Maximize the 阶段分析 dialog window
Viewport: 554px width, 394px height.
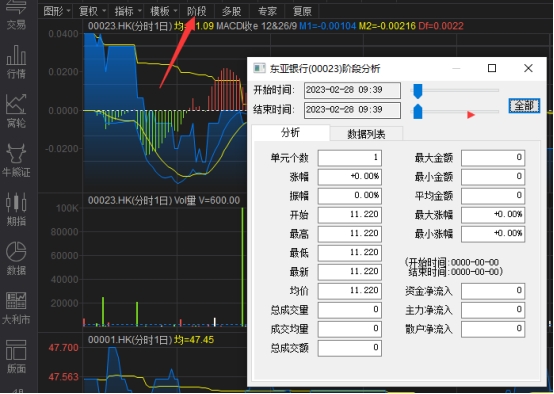pos(492,68)
